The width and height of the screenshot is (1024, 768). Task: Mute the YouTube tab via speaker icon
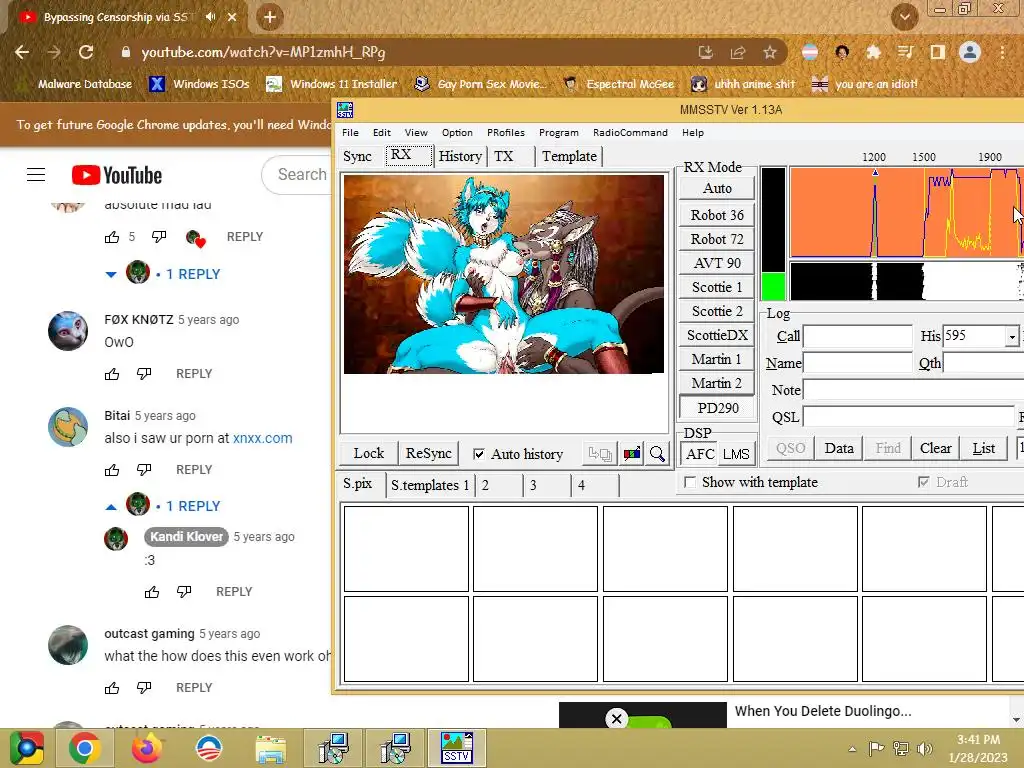coord(210,17)
